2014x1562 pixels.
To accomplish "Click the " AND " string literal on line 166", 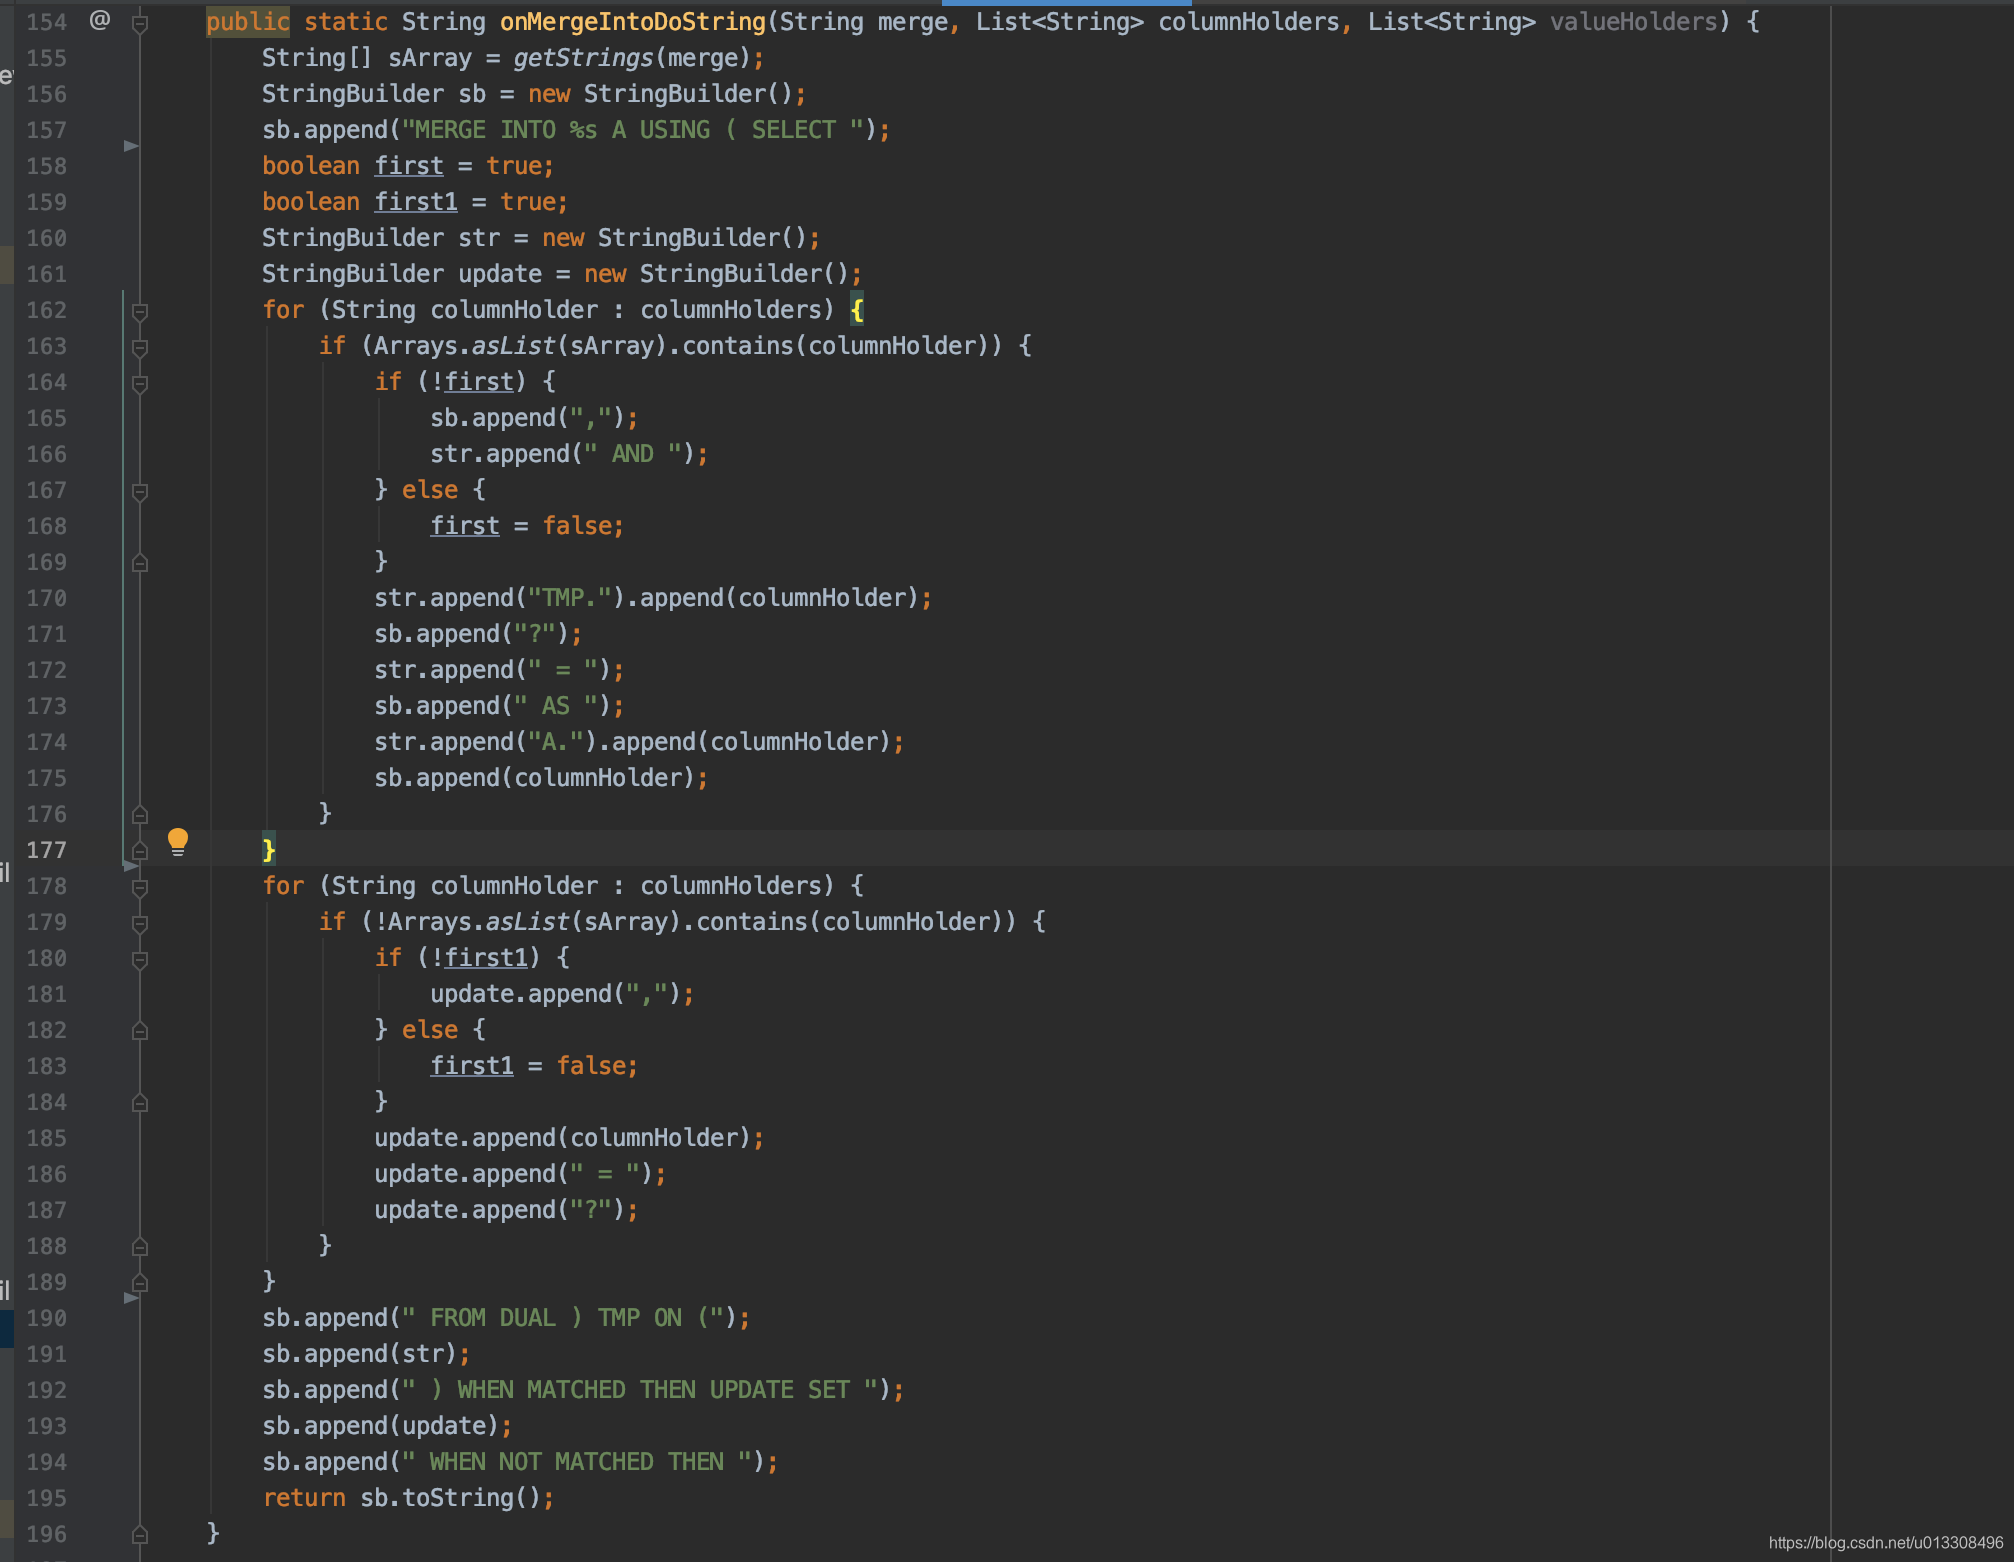I will point(633,454).
